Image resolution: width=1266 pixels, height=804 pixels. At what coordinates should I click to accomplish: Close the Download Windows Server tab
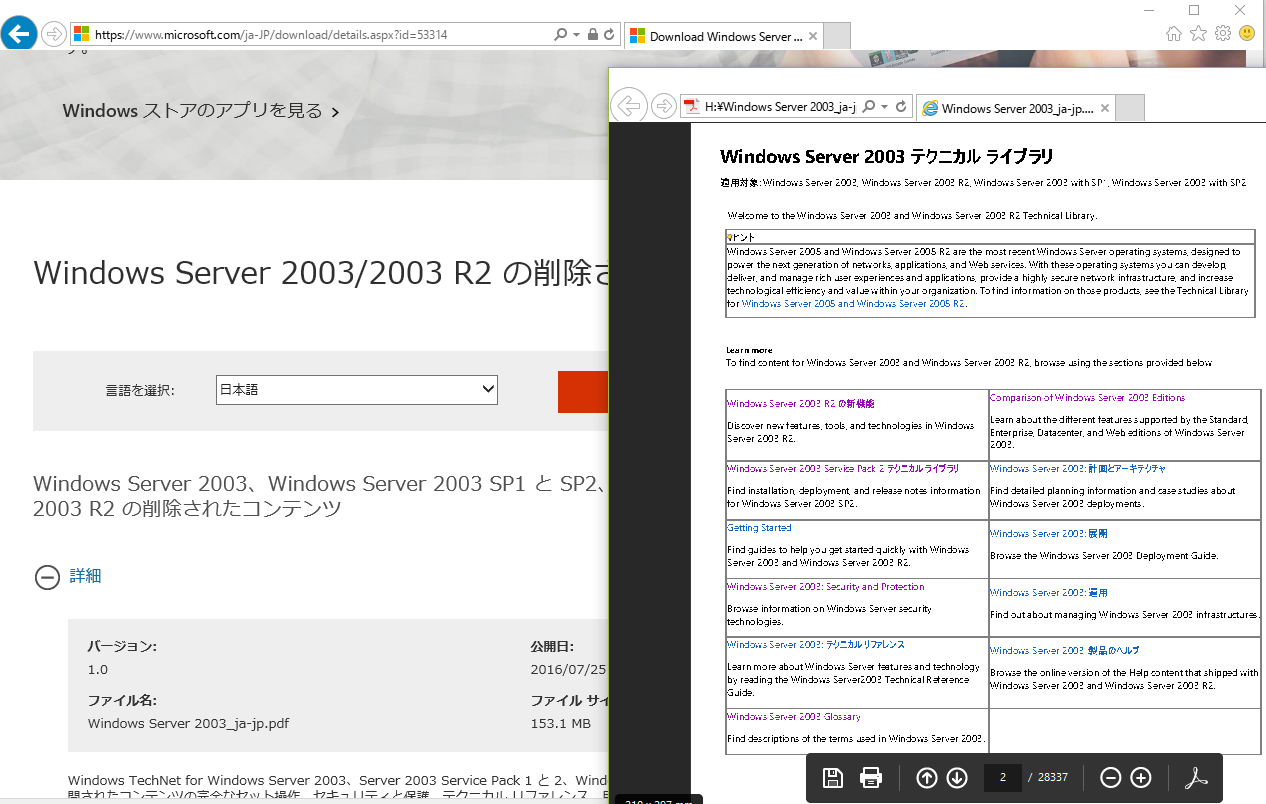[x=813, y=36]
